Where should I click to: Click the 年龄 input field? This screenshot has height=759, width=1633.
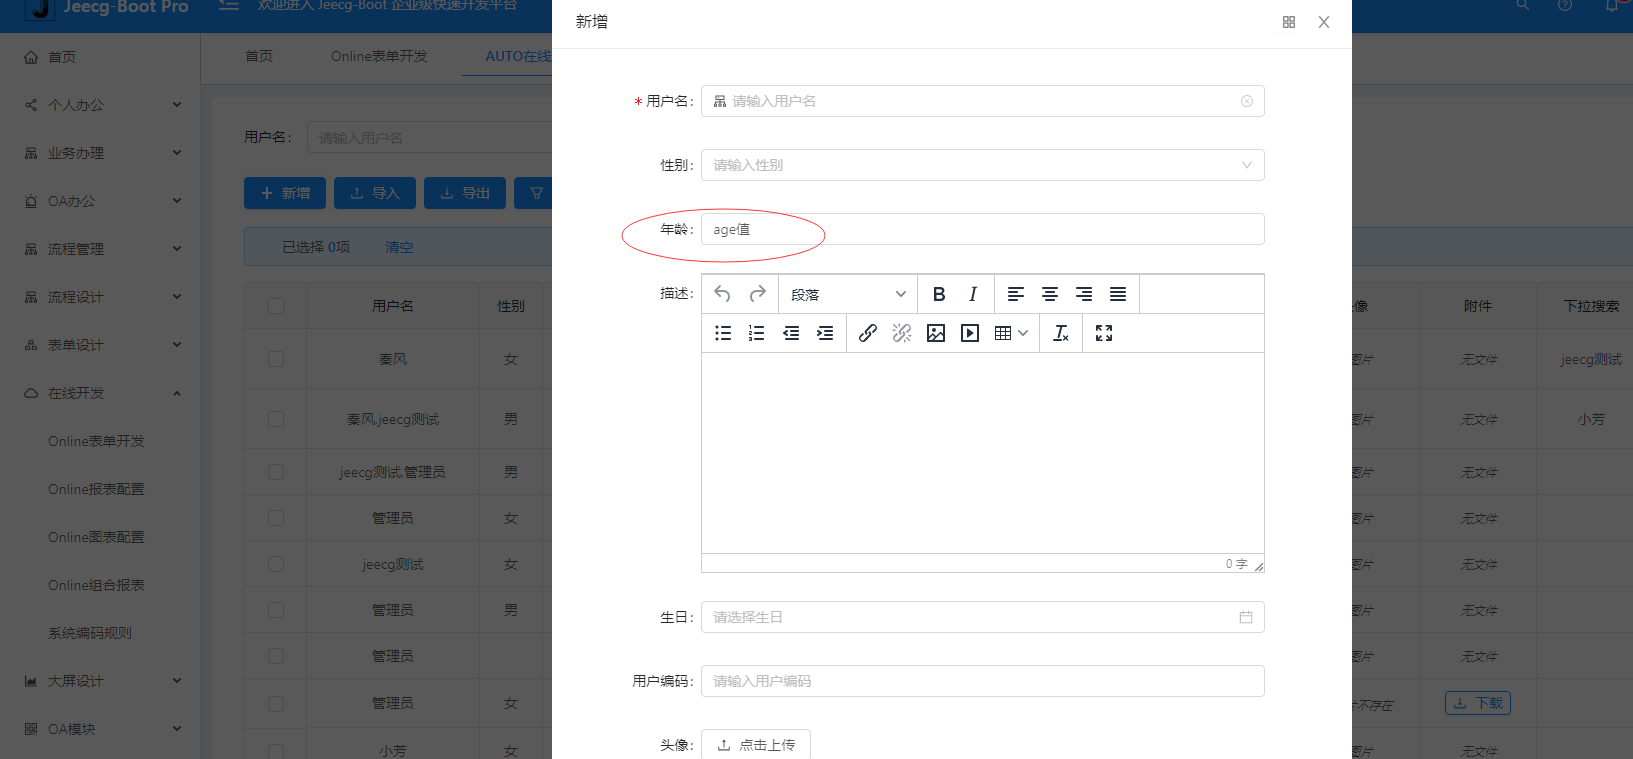(x=983, y=229)
